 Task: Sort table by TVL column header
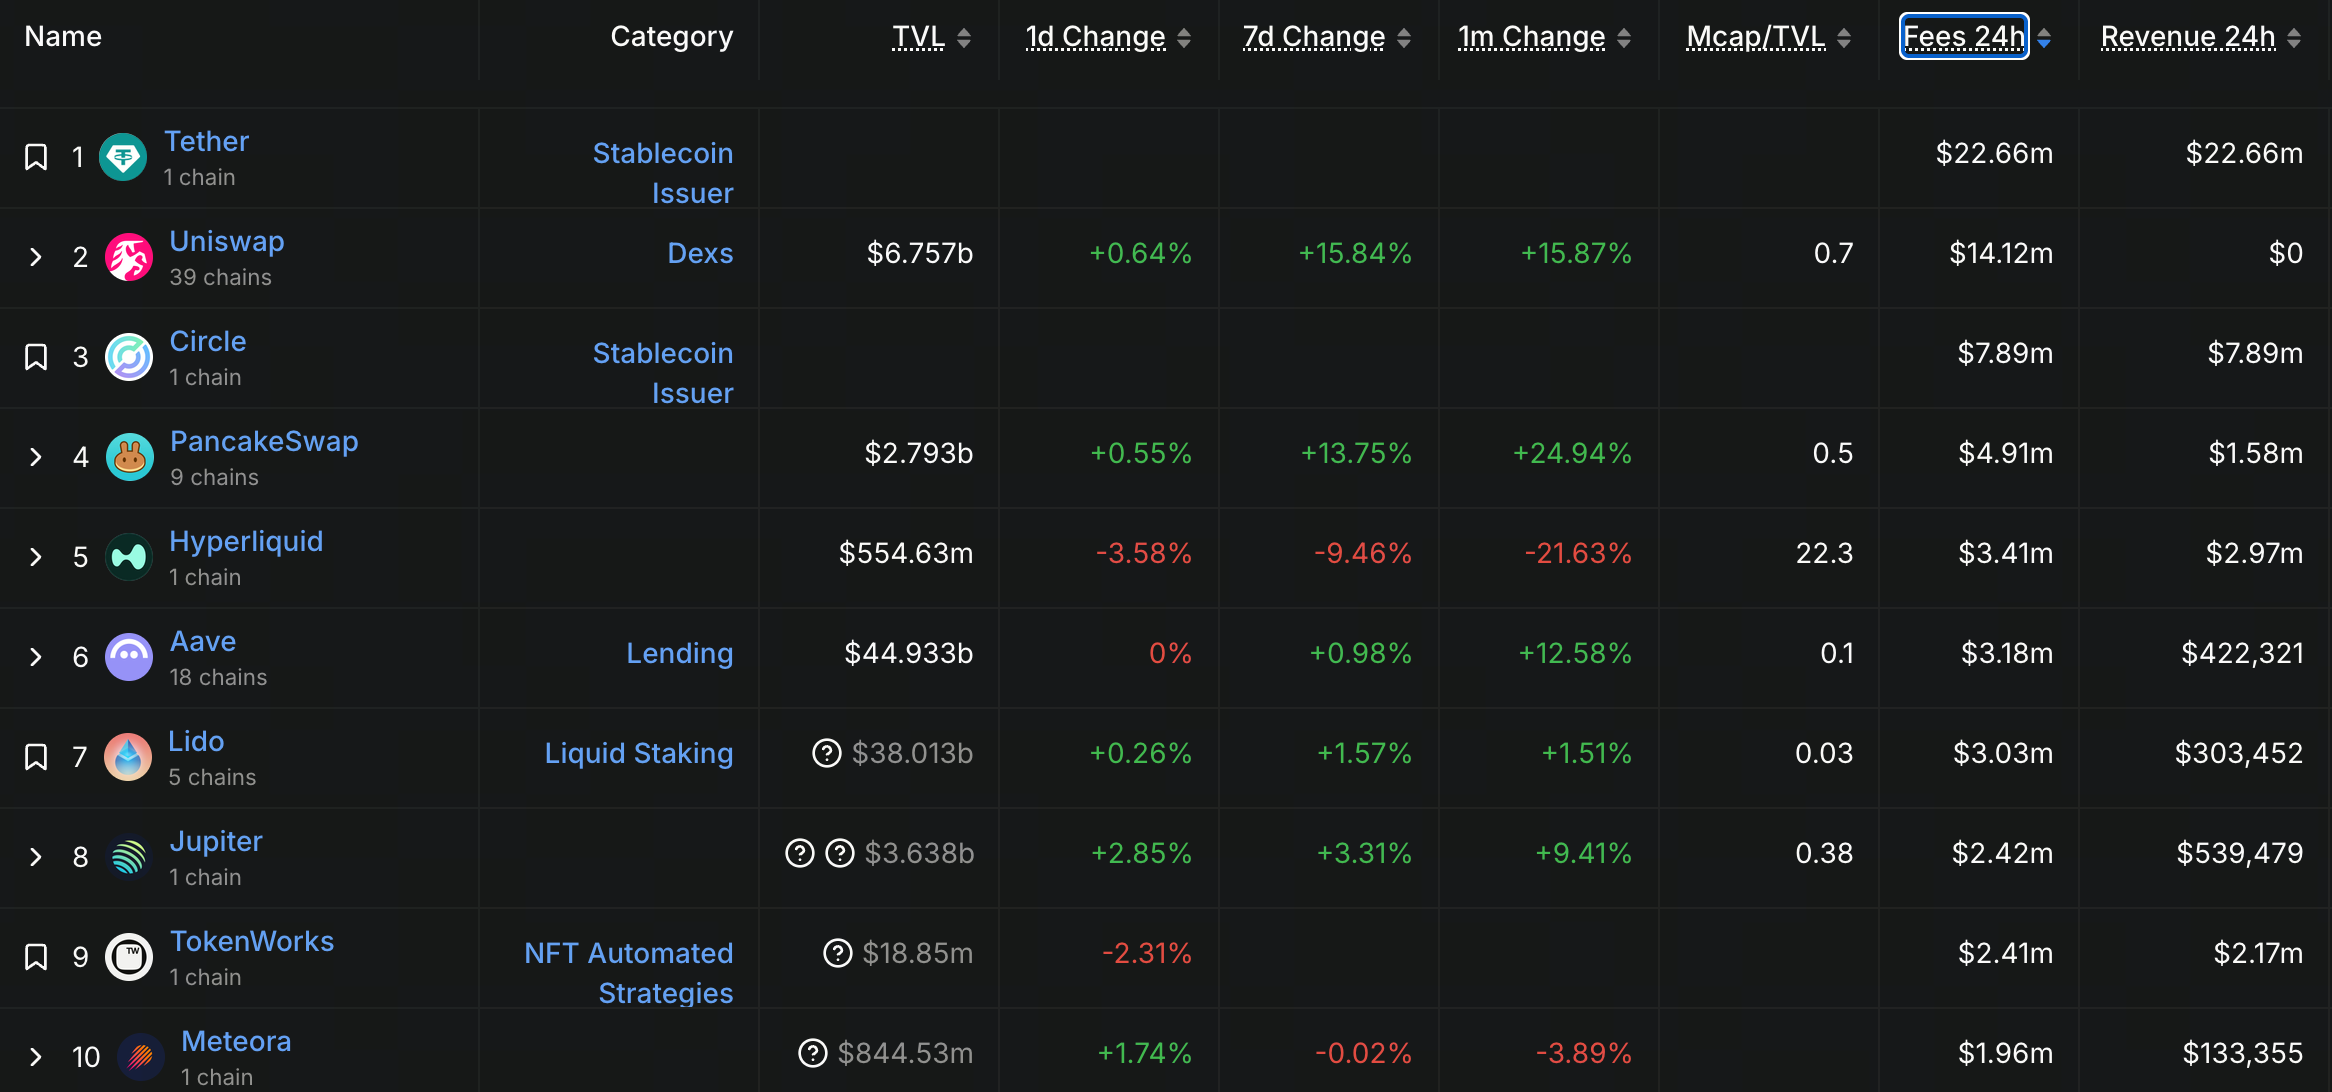click(x=918, y=37)
